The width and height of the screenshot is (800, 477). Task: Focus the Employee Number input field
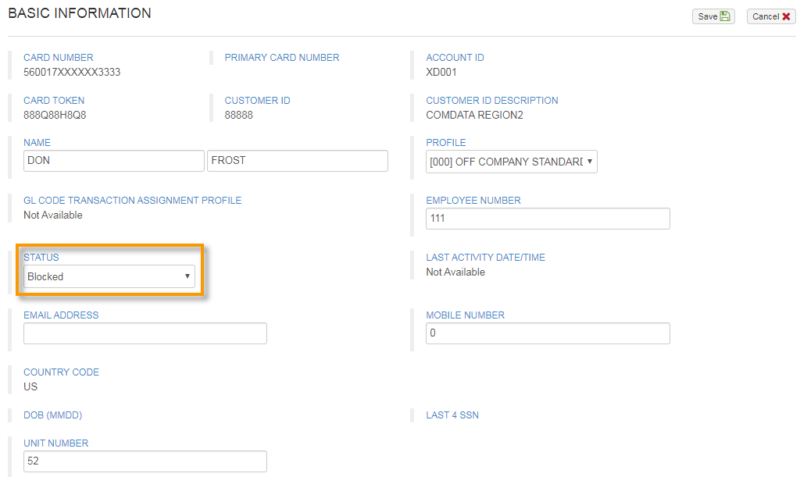[x=547, y=219]
